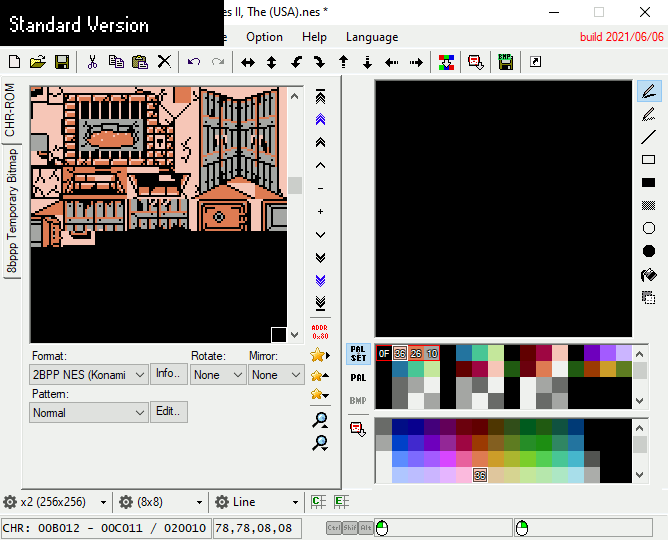
Task: Select the Filled ellipse tool
Action: point(649,251)
